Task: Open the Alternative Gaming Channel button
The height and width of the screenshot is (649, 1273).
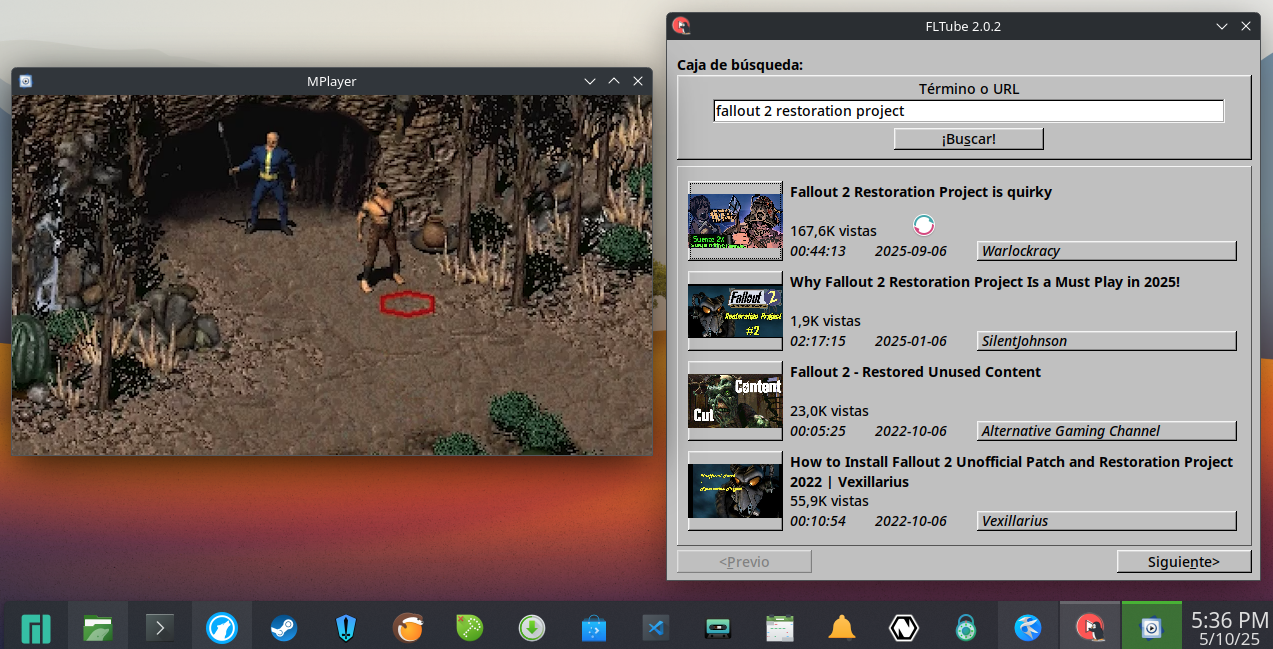Action: [1106, 431]
